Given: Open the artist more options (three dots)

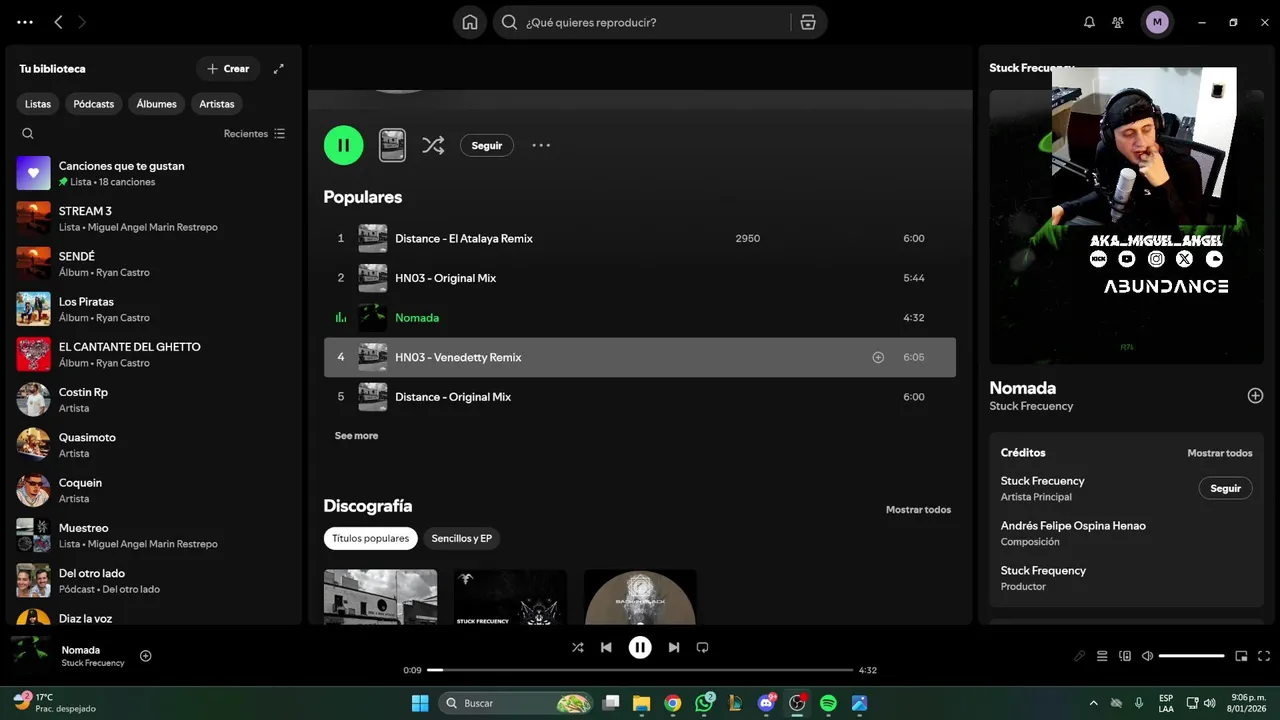Looking at the screenshot, I should (541, 145).
